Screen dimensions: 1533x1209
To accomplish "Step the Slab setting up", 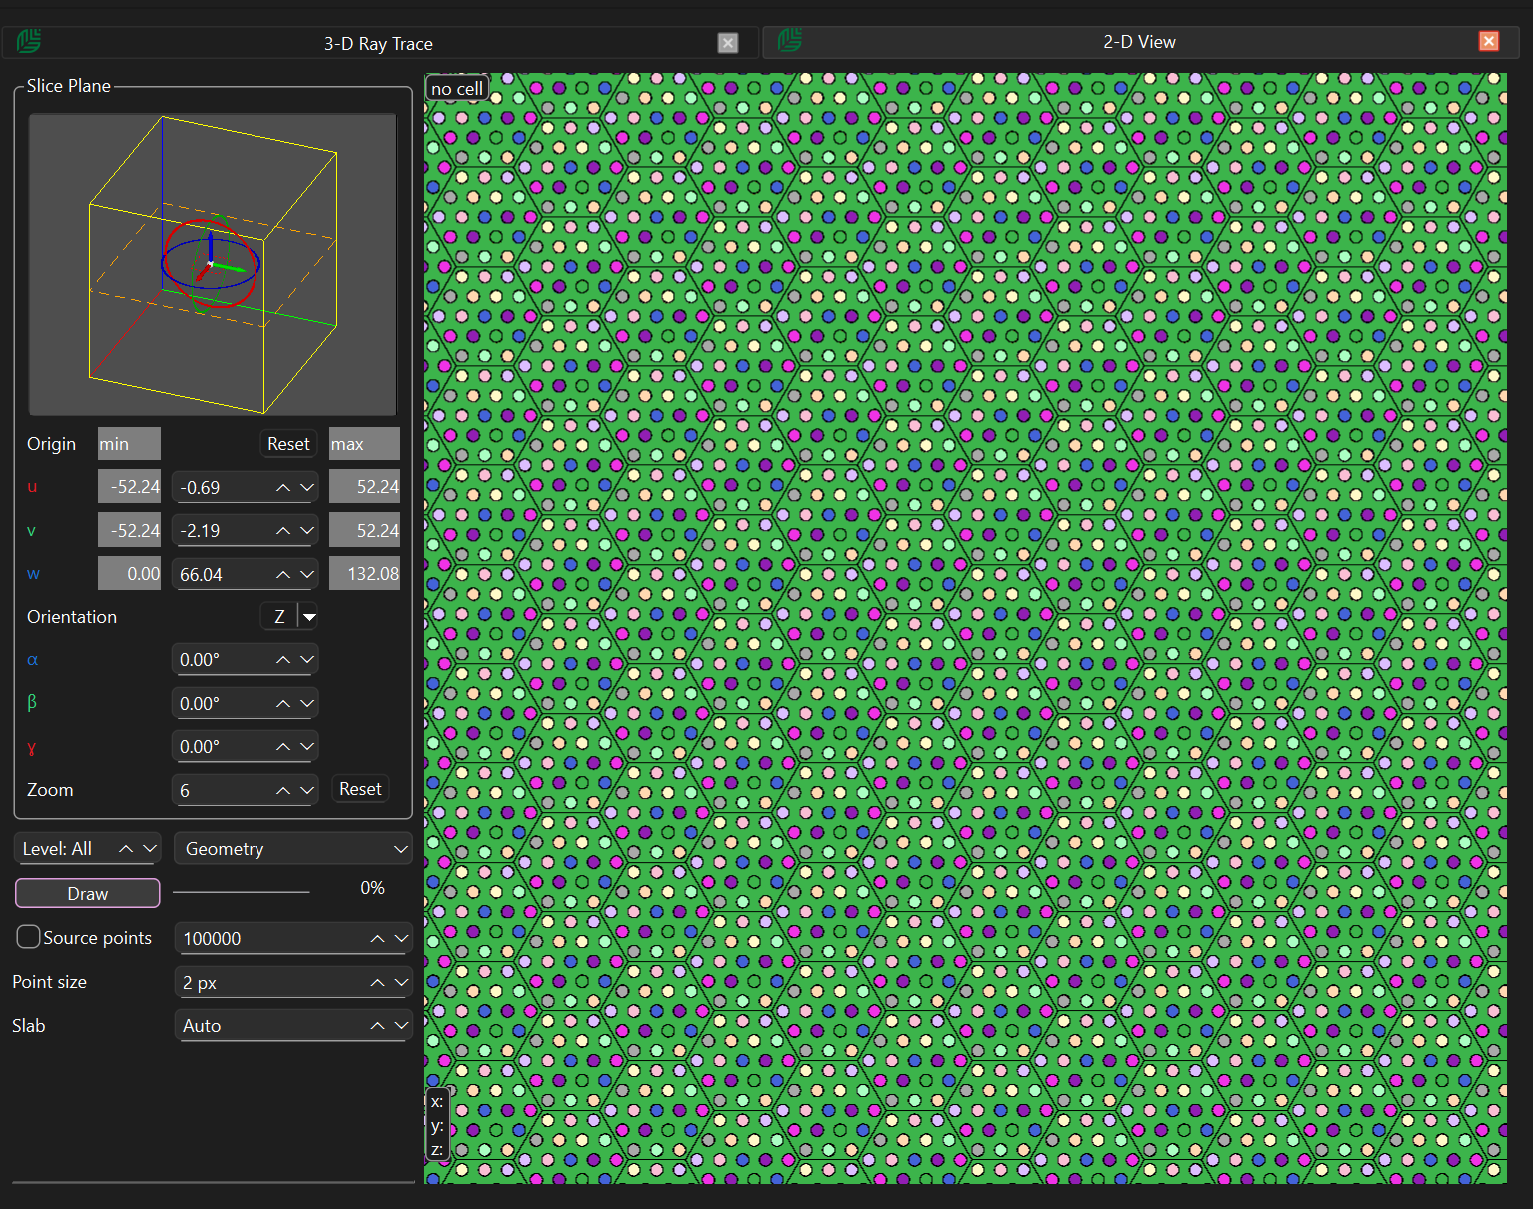I will pos(377,1025).
